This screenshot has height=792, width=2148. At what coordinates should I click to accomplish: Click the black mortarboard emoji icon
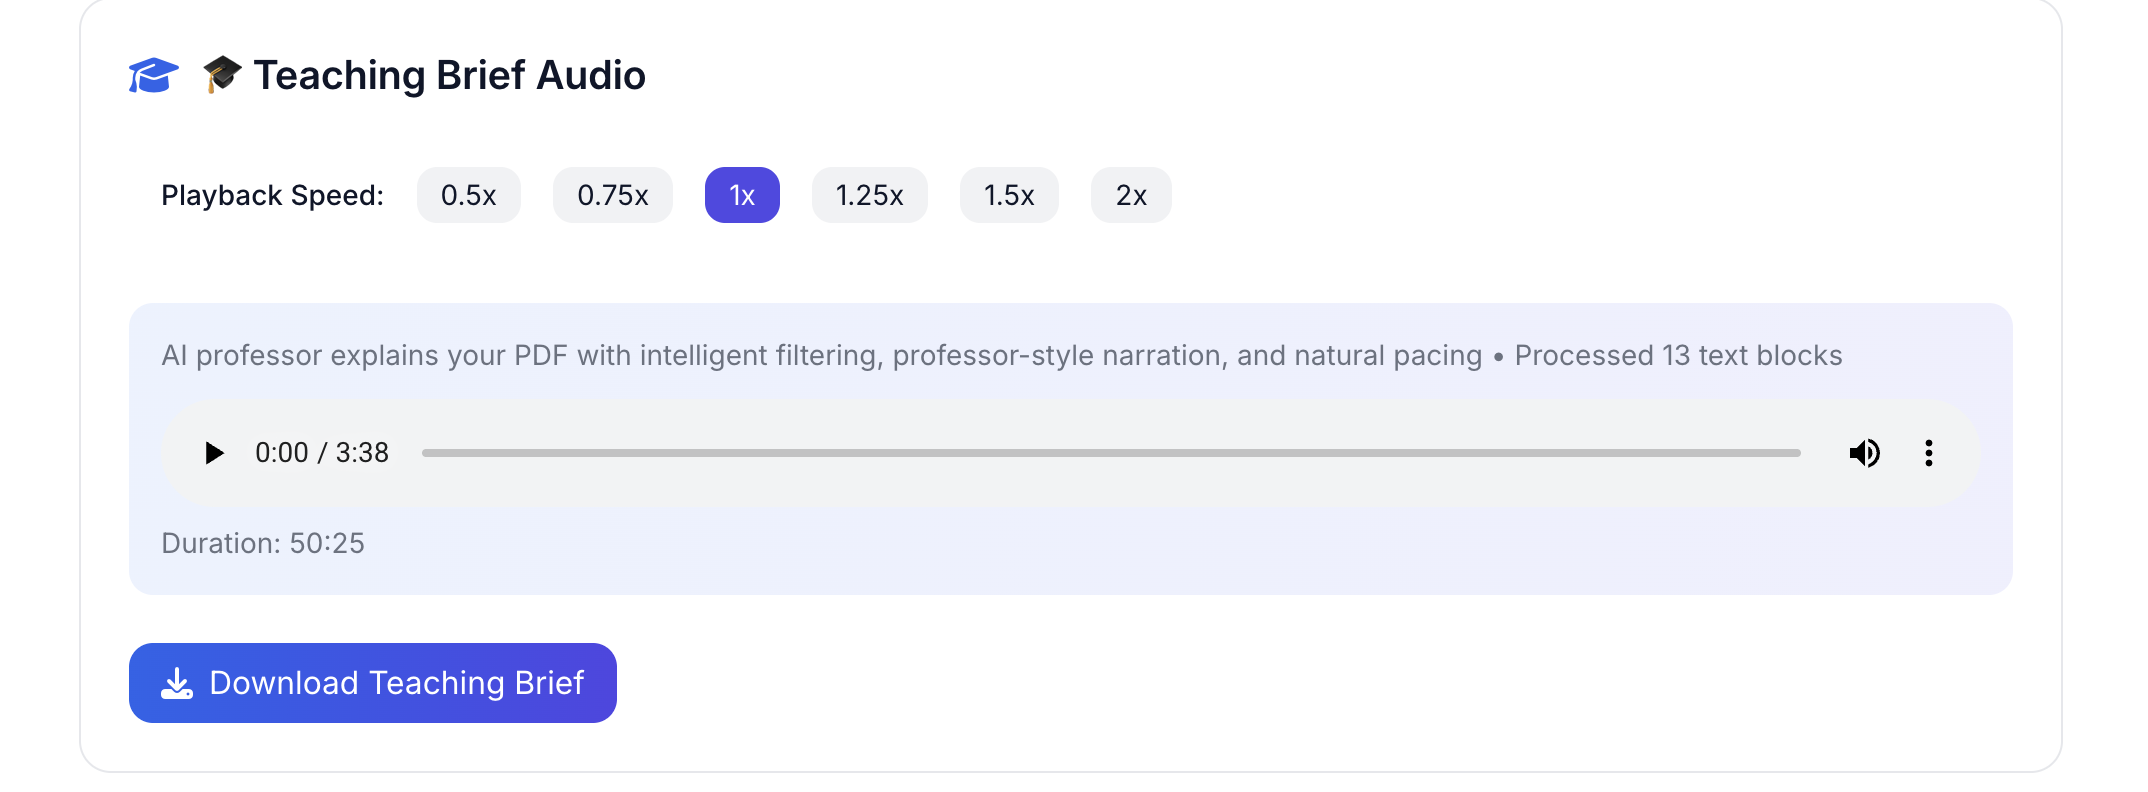point(221,73)
